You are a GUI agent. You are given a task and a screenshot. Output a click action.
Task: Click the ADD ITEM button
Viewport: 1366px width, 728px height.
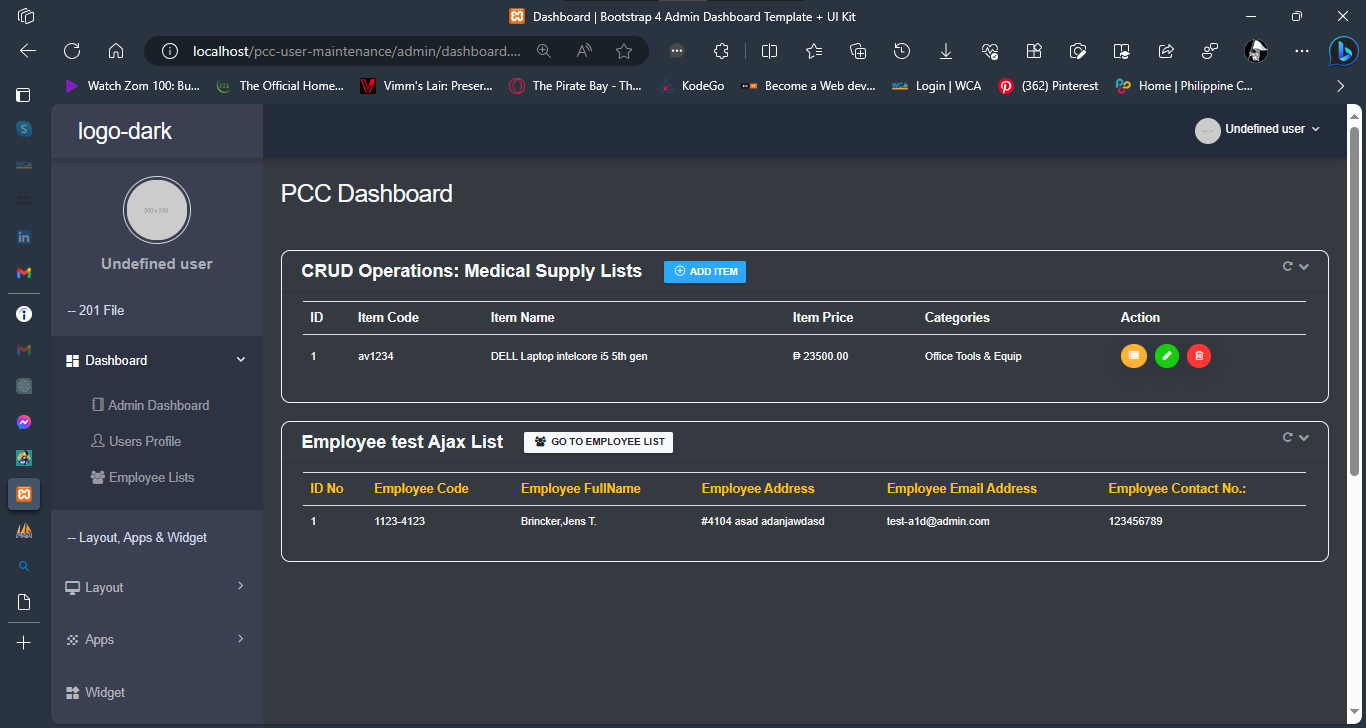(x=705, y=271)
